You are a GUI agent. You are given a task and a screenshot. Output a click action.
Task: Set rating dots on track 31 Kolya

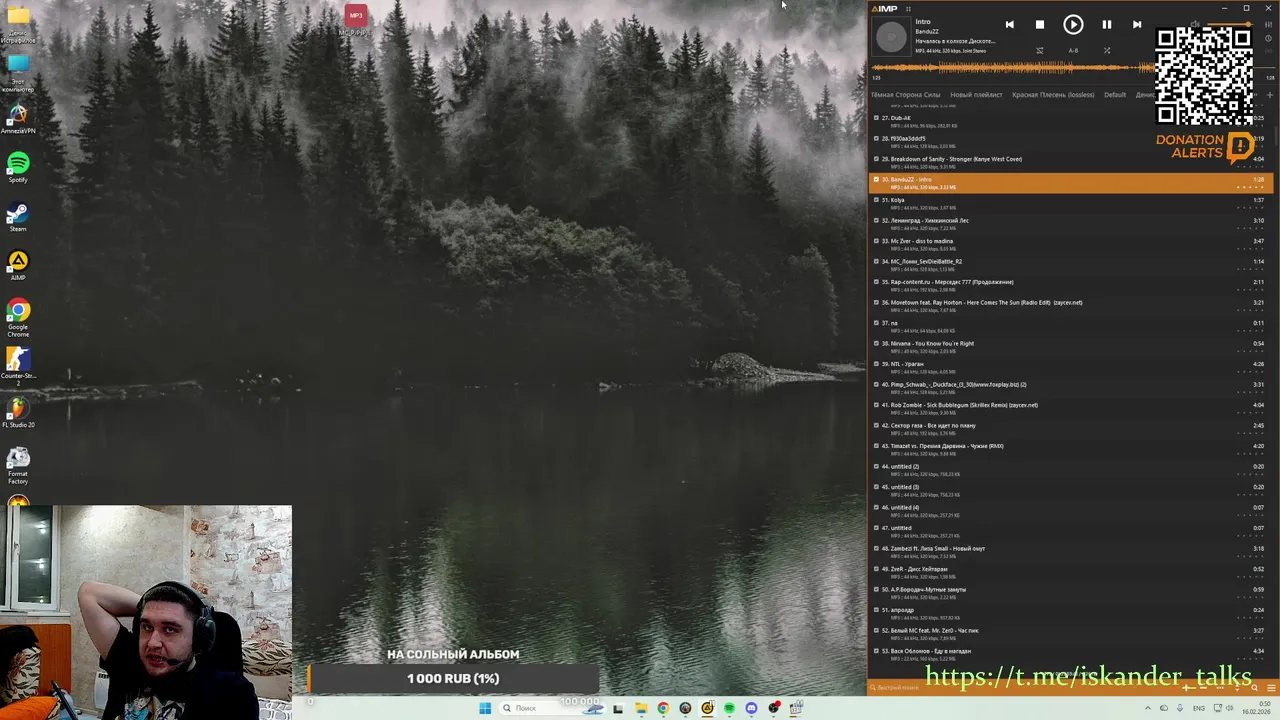1251,208
